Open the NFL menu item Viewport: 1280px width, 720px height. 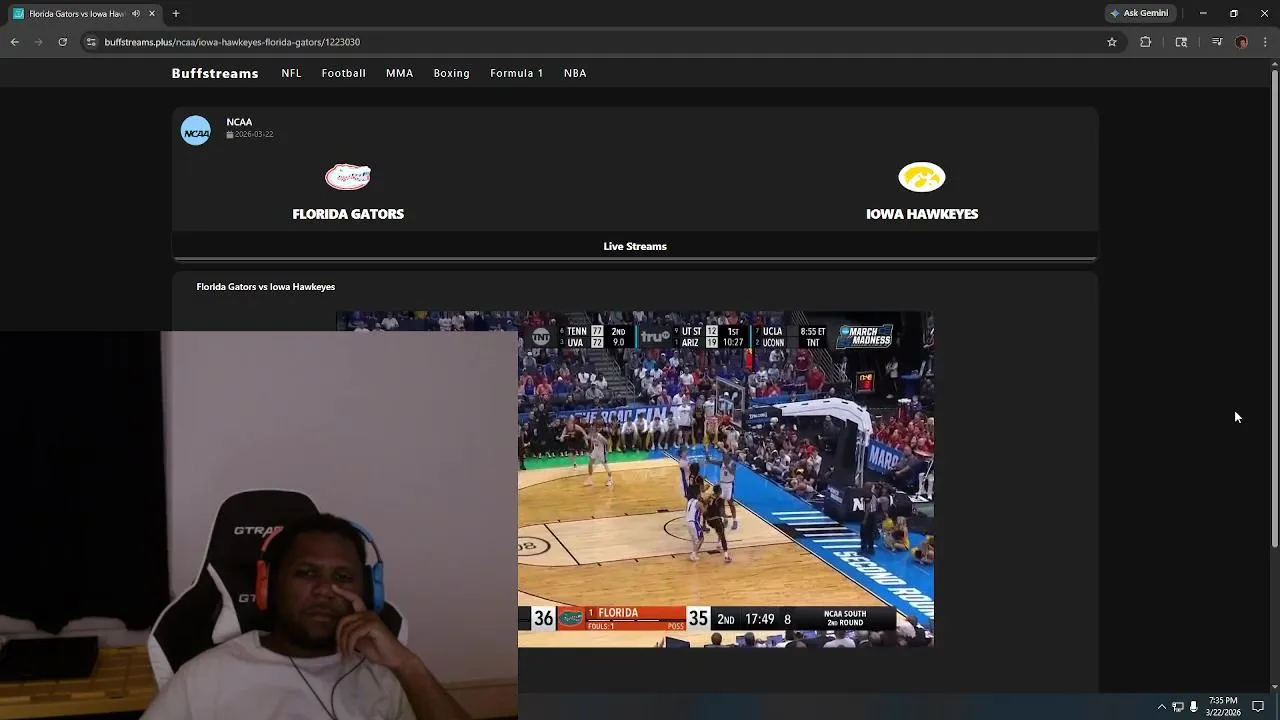pos(291,73)
